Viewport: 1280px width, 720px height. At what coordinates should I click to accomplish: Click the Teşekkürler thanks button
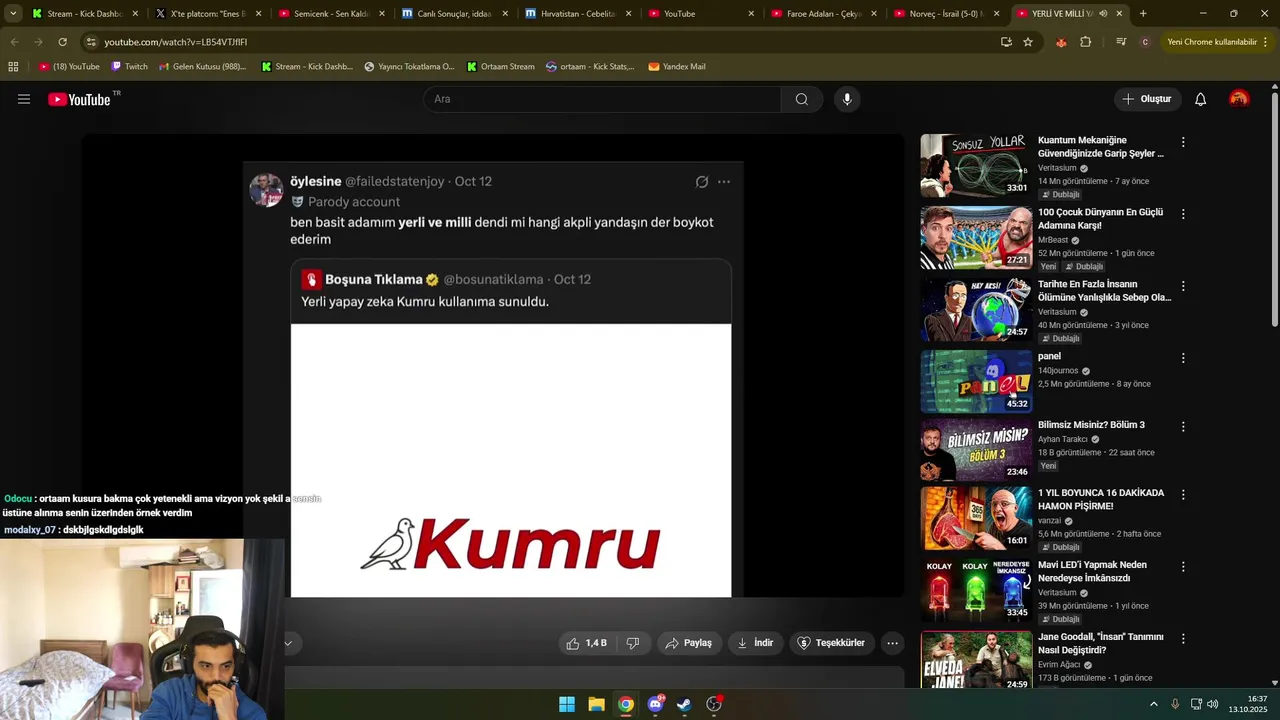tap(831, 643)
